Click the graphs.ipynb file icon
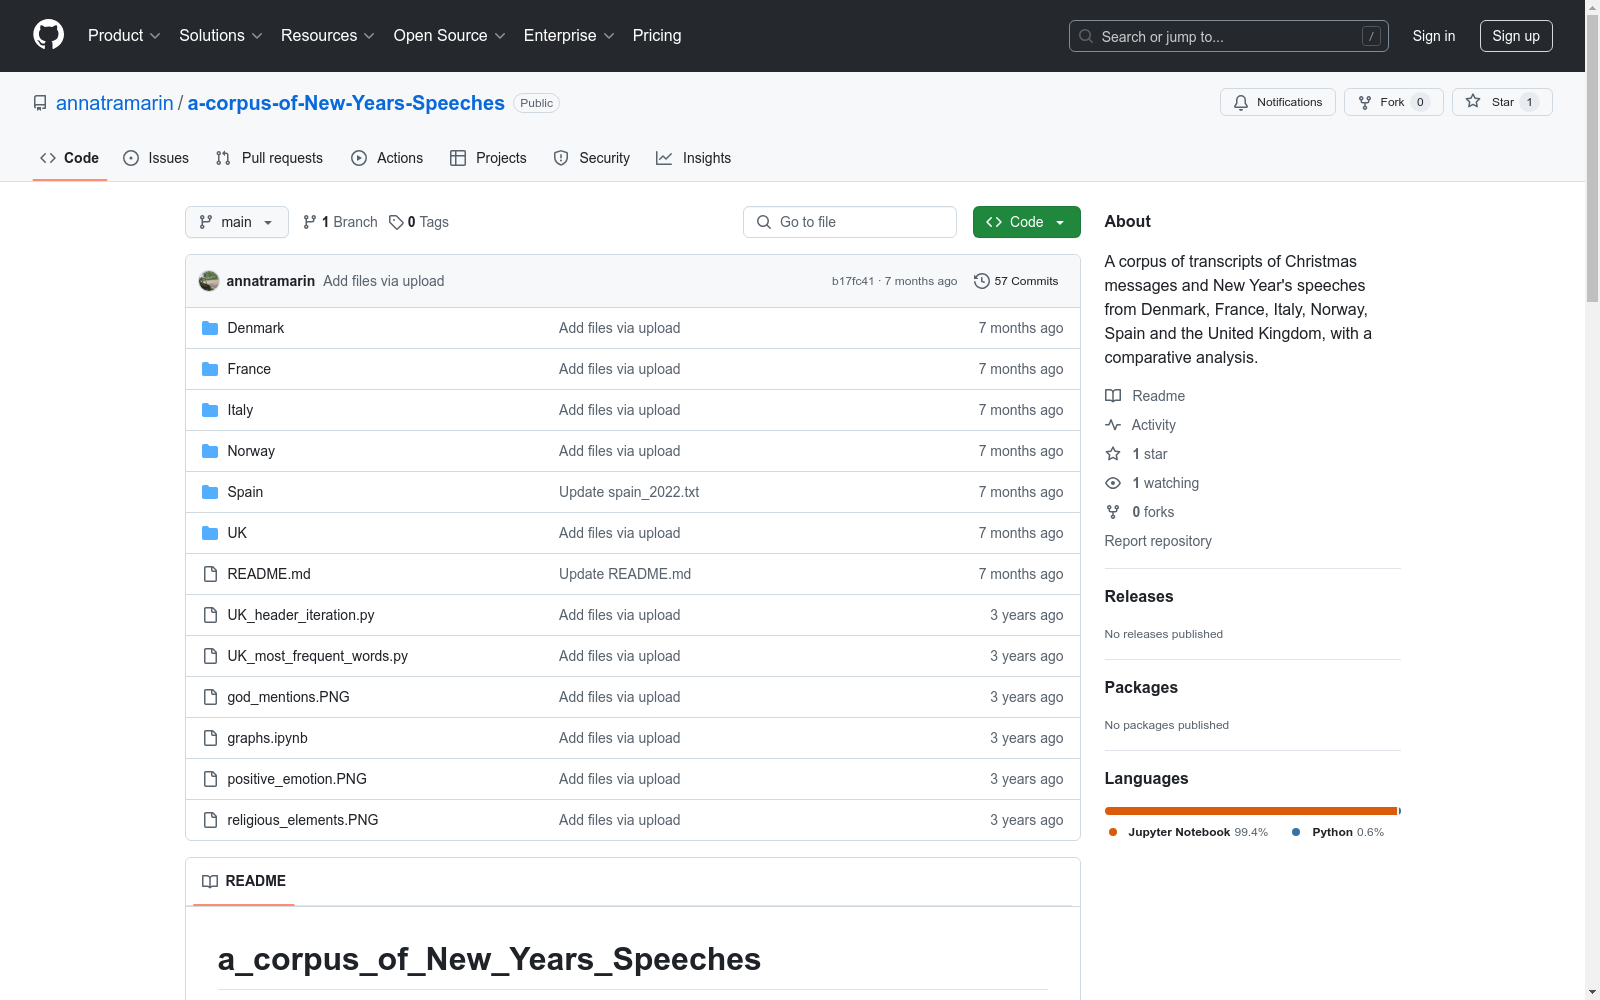Viewport: 1600px width, 1000px height. pyautogui.click(x=210, y=738)
